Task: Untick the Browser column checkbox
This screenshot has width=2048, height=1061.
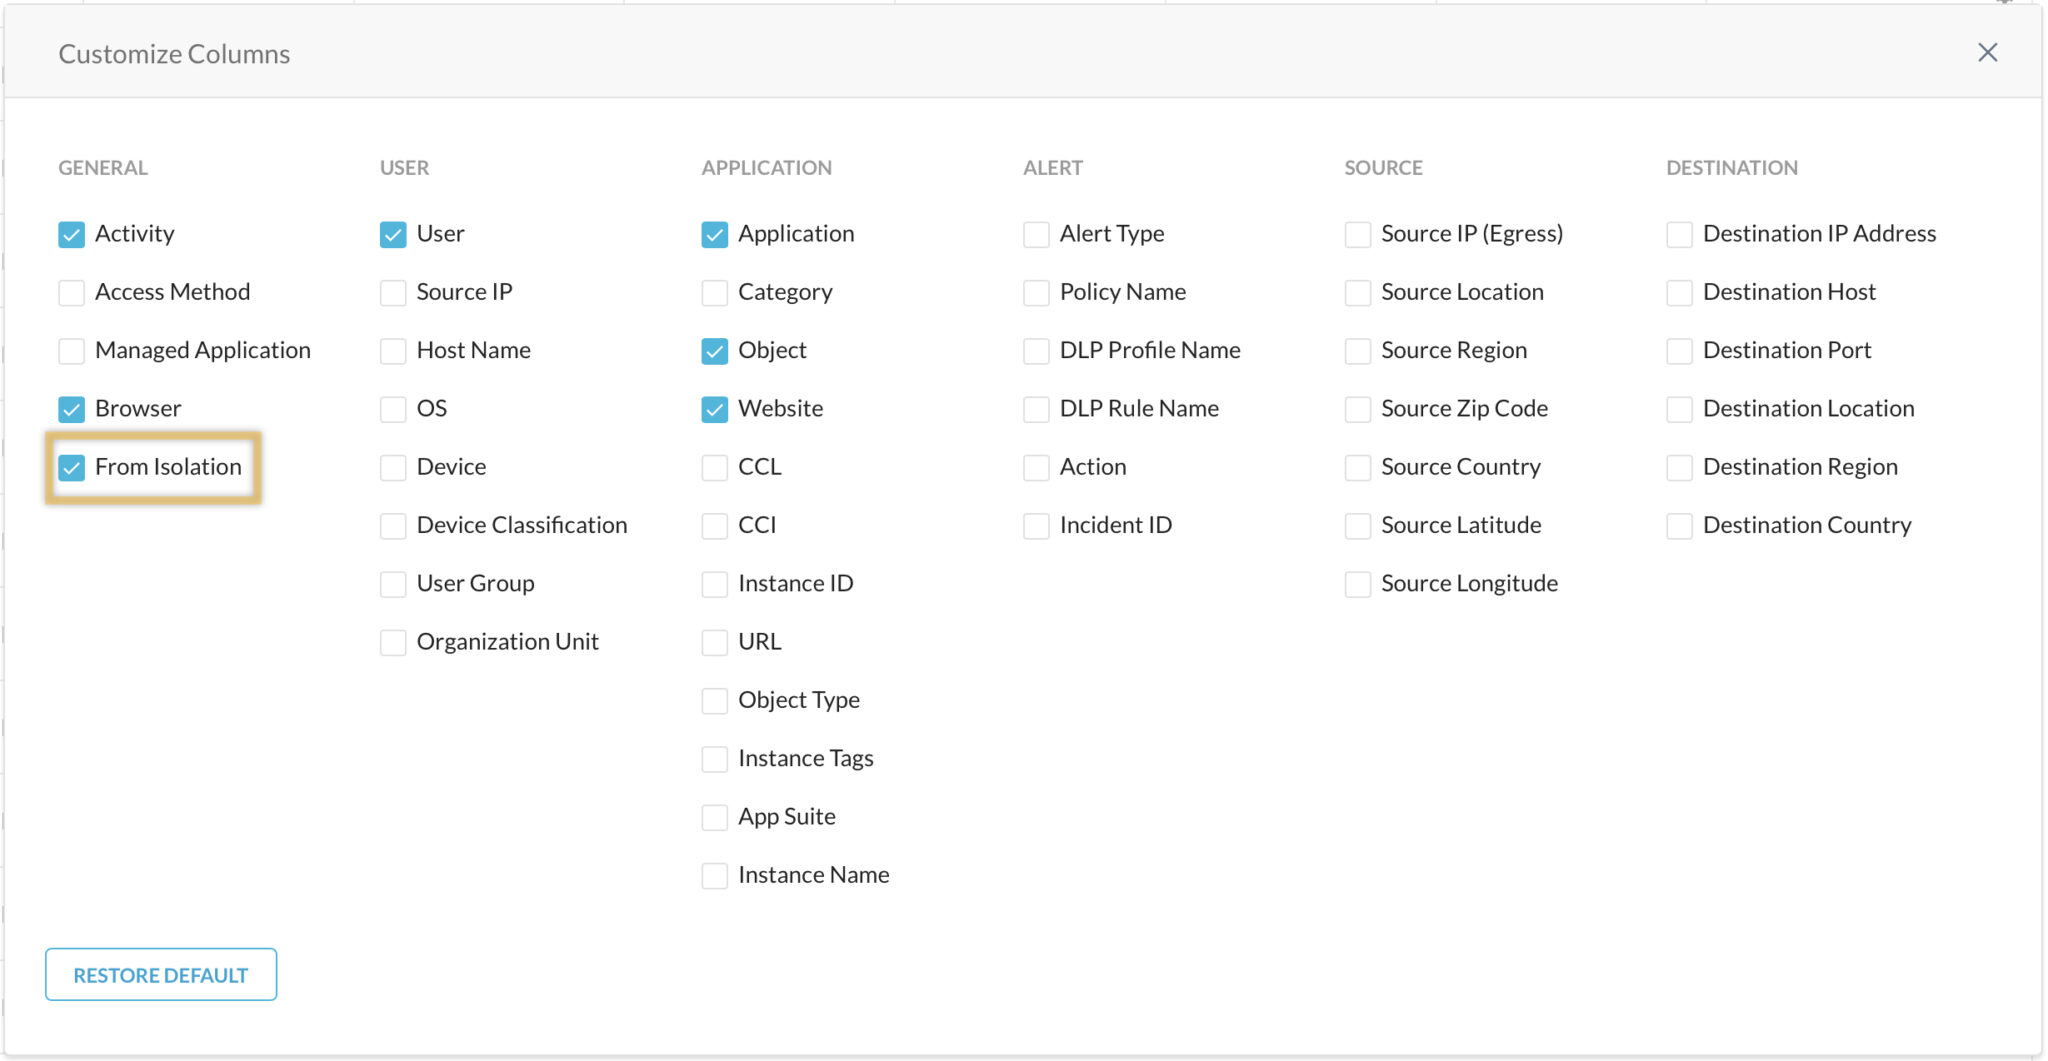Action: click(x=72, y=410)
